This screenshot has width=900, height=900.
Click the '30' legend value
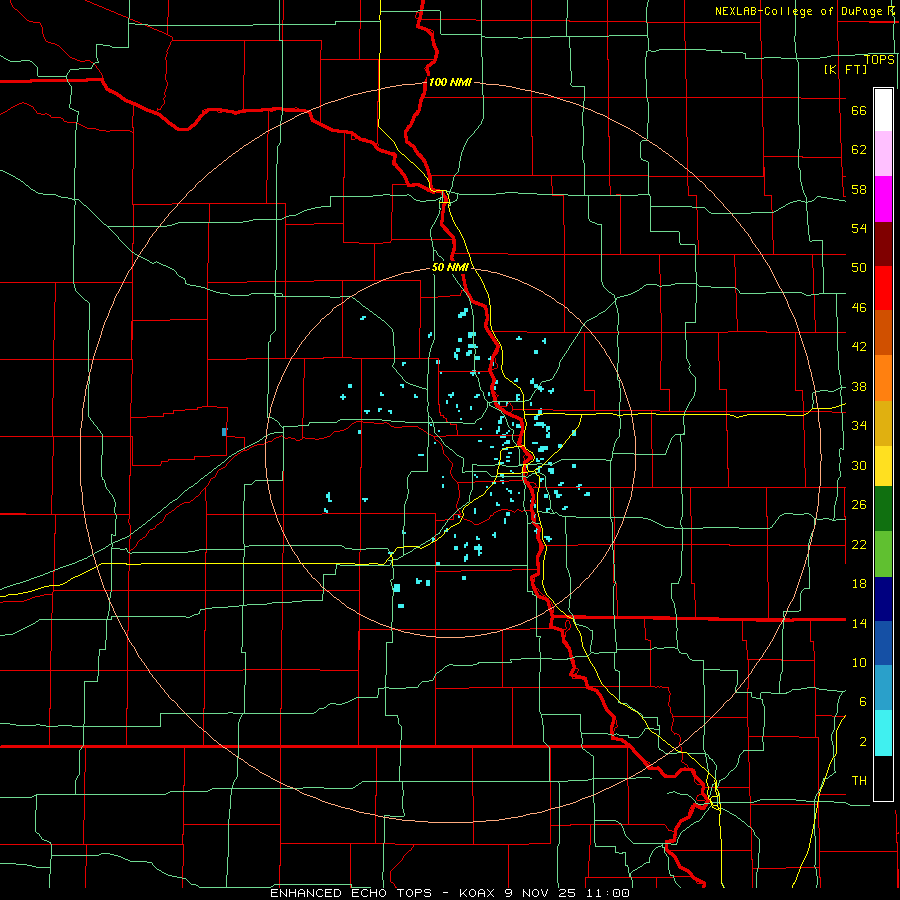point(859,465)
